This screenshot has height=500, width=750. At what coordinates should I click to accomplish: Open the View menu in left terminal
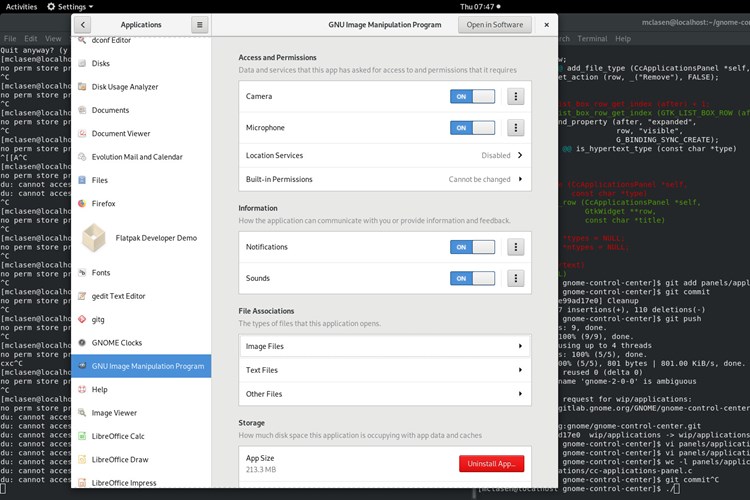(x=53, y=39)
